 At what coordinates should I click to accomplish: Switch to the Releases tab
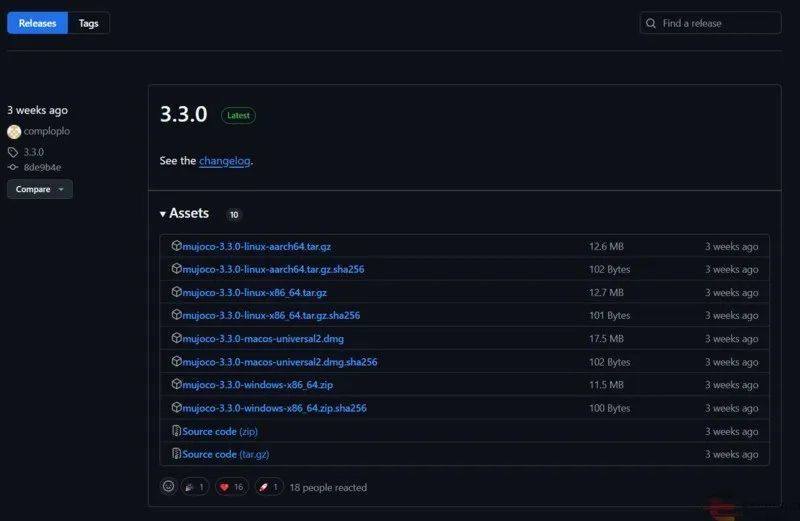[37, 23]
